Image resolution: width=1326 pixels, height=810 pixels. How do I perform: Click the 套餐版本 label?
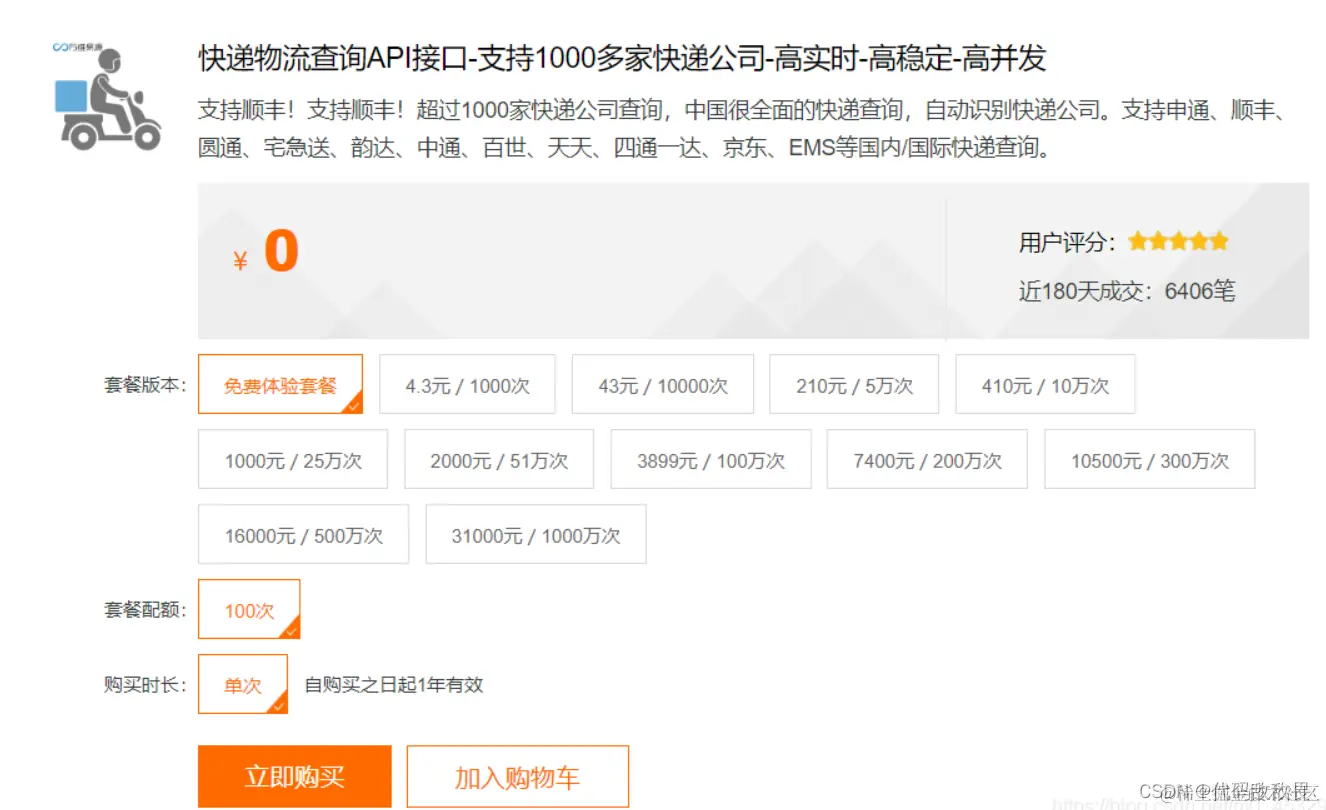click(145, 385)
